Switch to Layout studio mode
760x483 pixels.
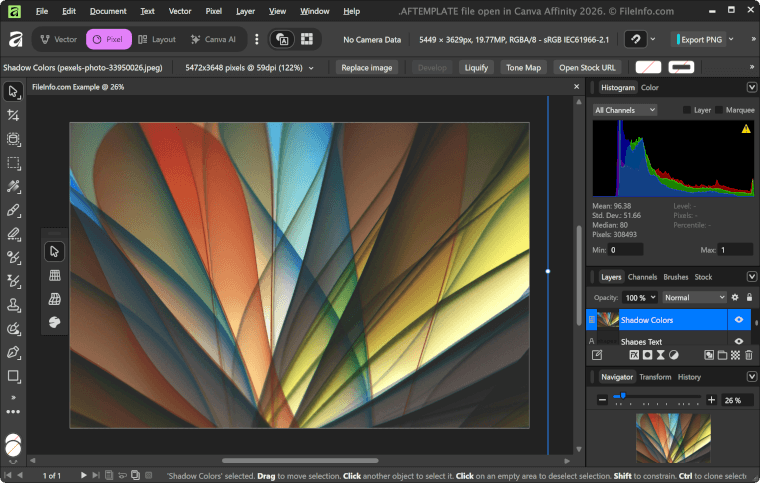pos(157,39)
